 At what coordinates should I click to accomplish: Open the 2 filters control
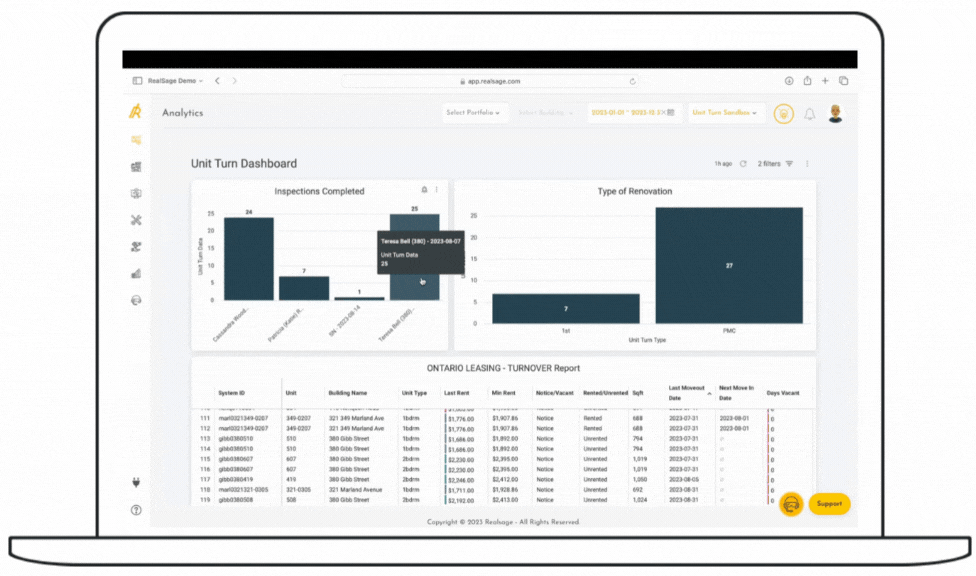tap(775, 164)
